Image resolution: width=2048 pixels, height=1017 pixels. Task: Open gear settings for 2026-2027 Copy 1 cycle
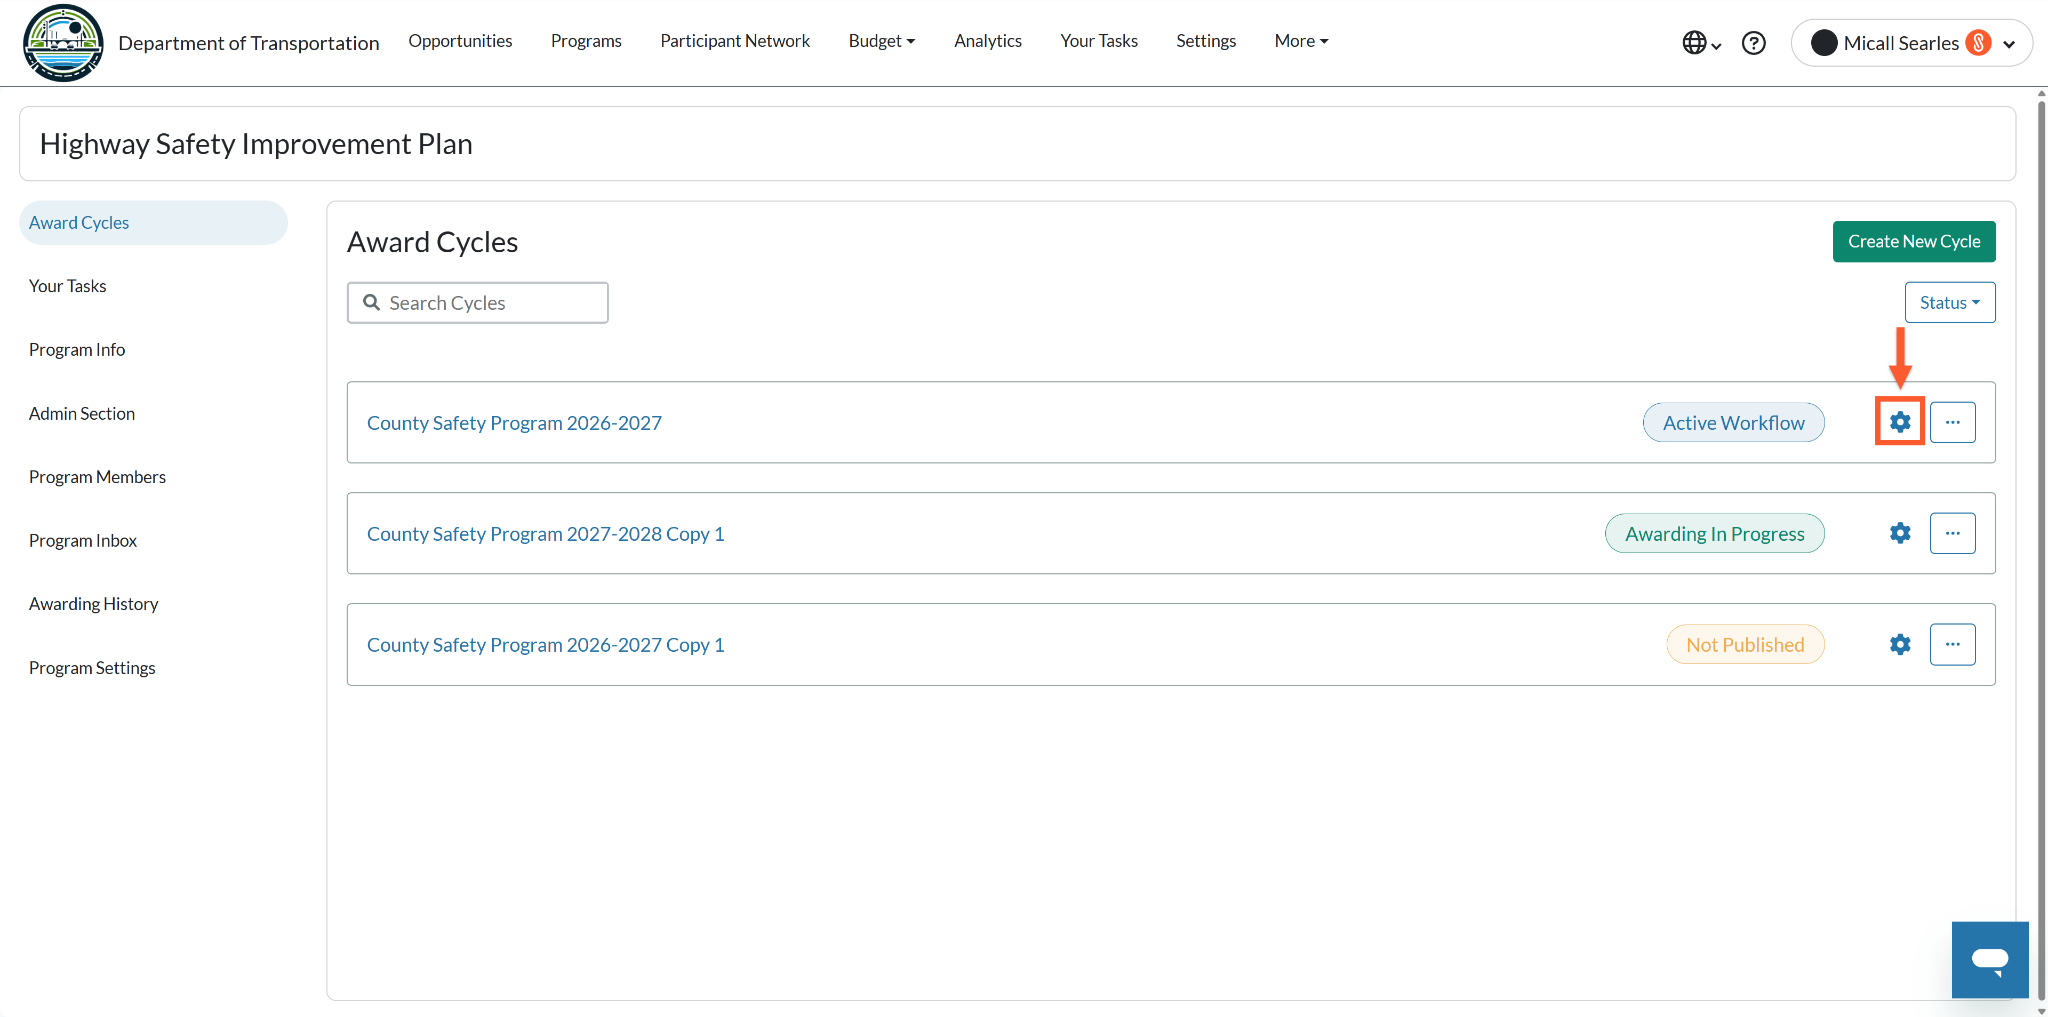point(1900,644)
